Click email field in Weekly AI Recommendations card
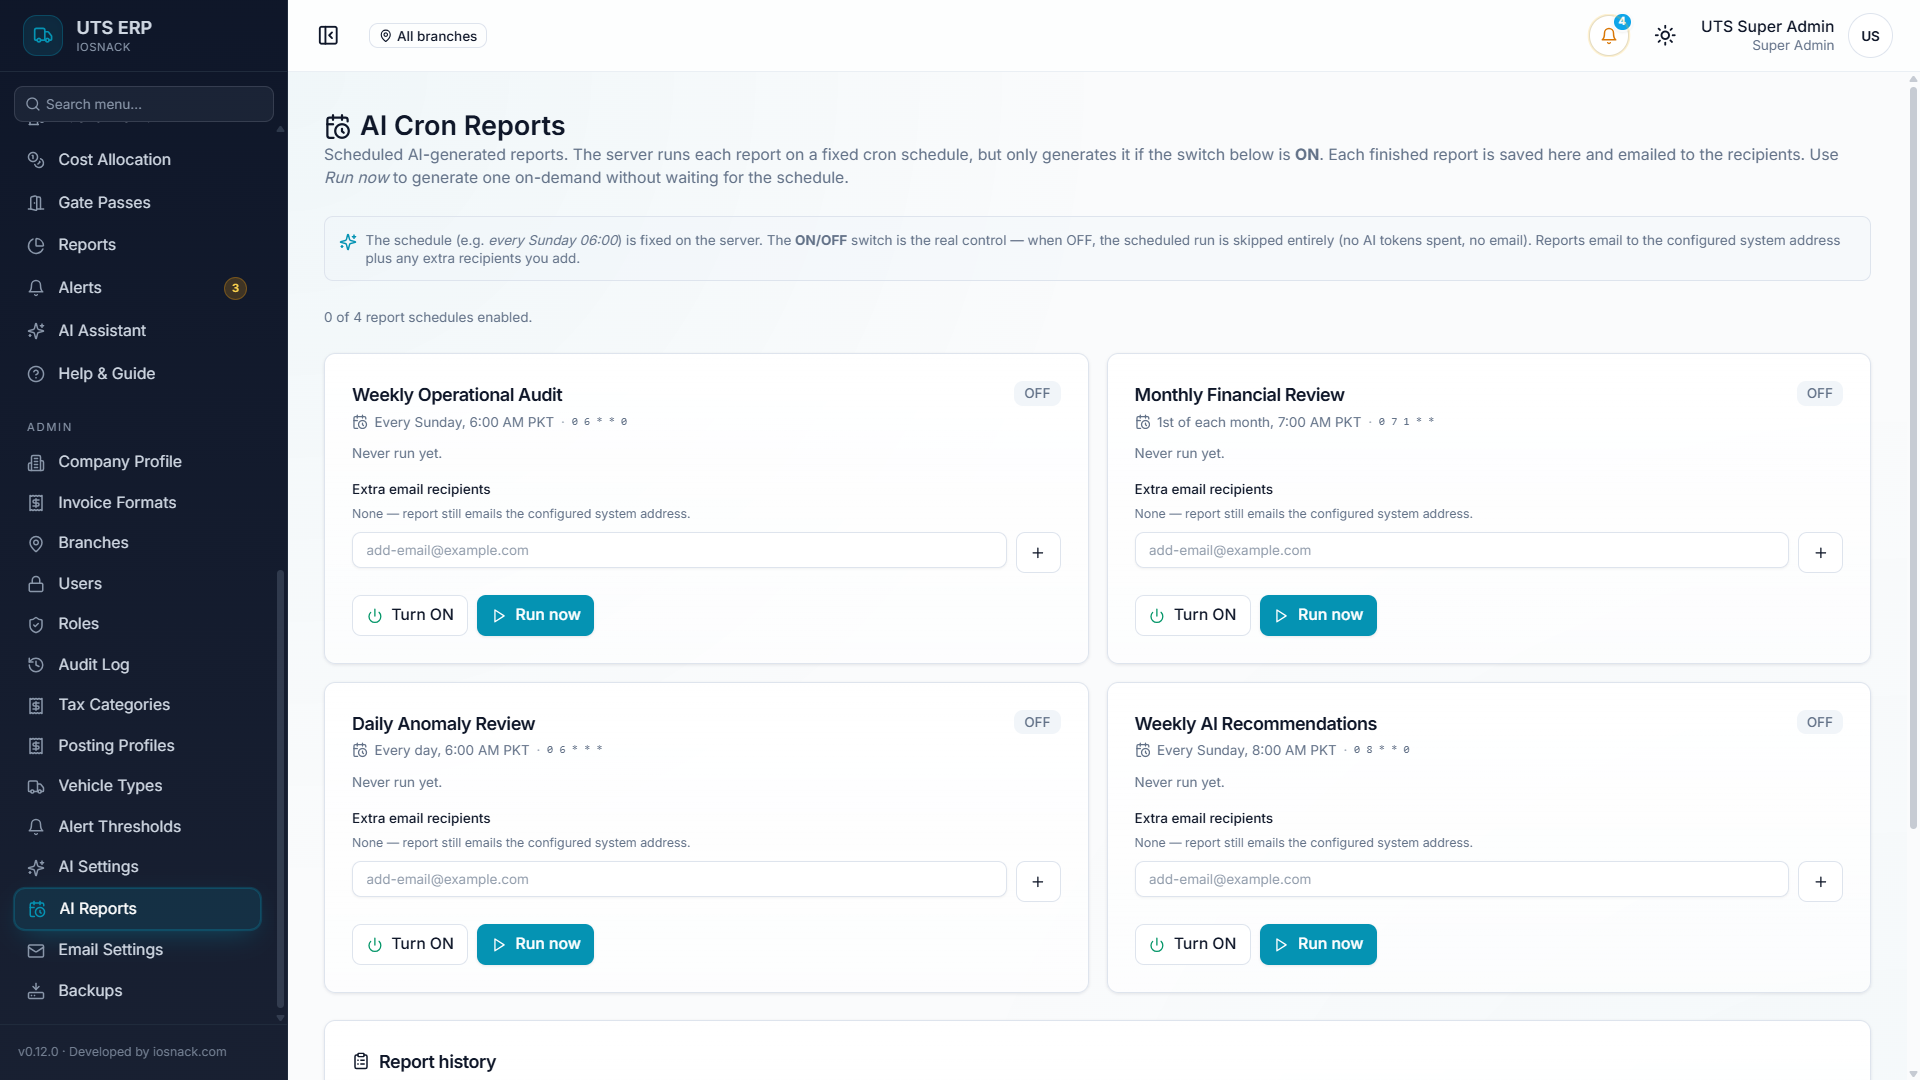 [x=1461, y=879]
